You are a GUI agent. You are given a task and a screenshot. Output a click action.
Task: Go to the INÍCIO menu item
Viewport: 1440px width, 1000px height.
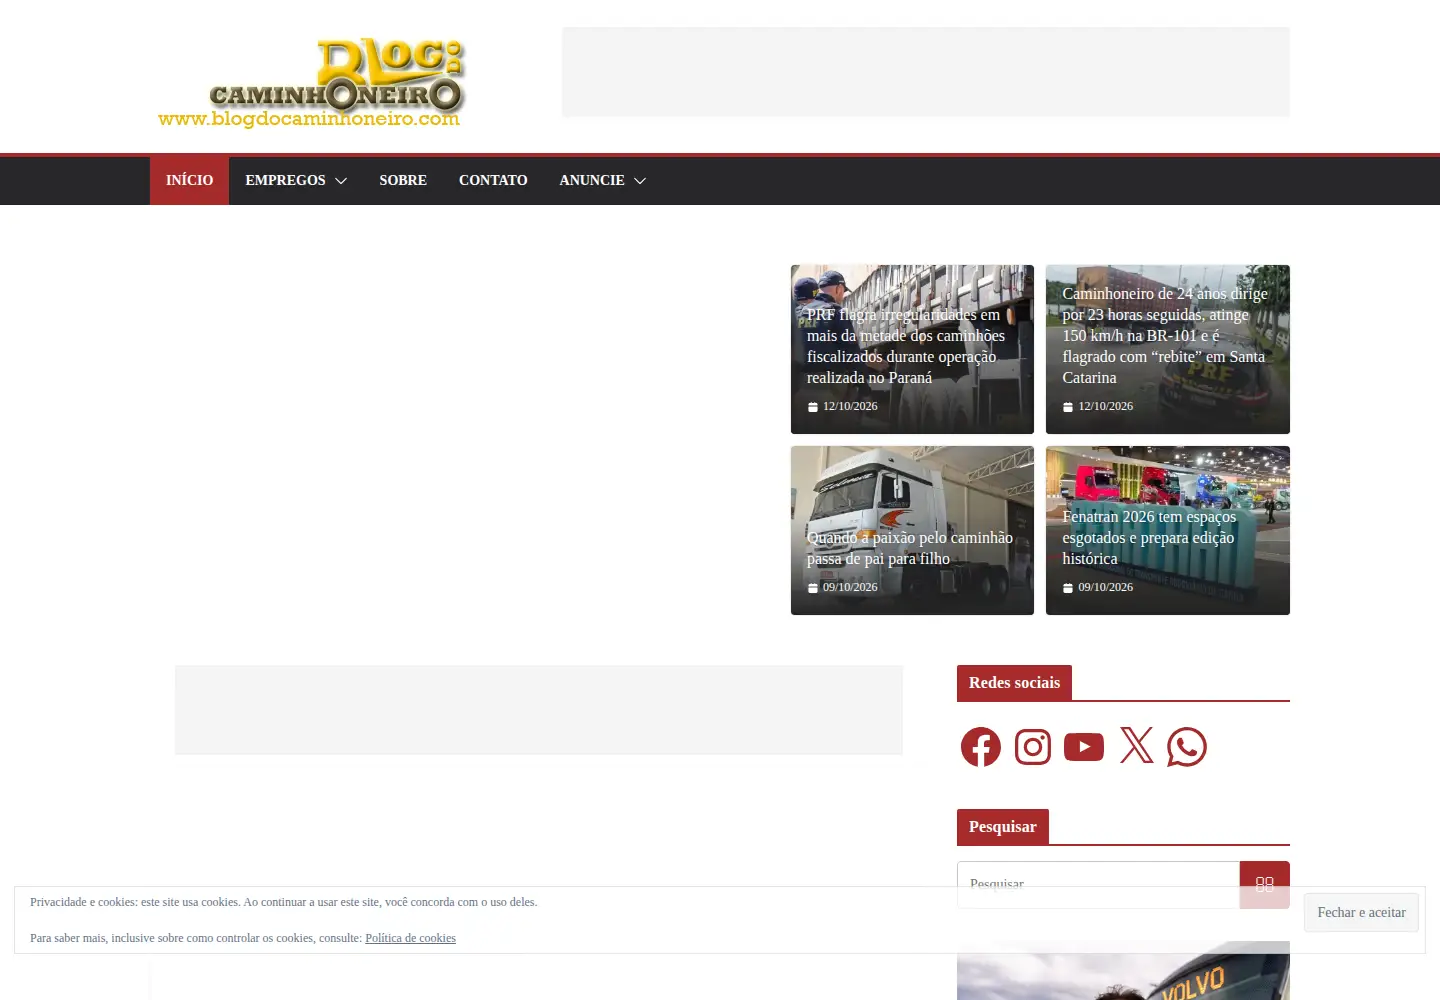coord(189,181)
